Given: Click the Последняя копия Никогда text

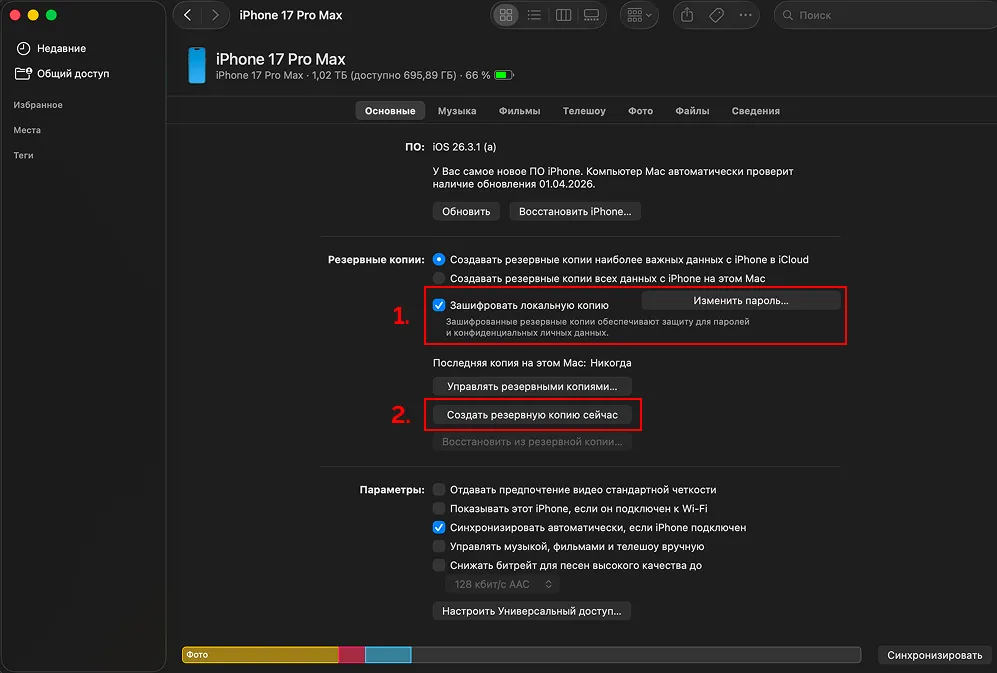Looking at the screenshot, I should coord(532,363).
